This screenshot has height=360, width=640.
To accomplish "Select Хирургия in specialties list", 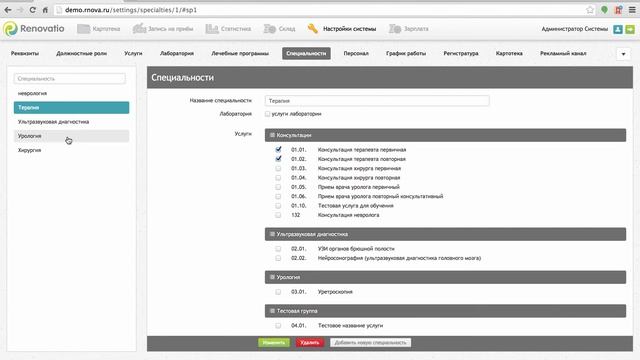I will pos(71,150).
